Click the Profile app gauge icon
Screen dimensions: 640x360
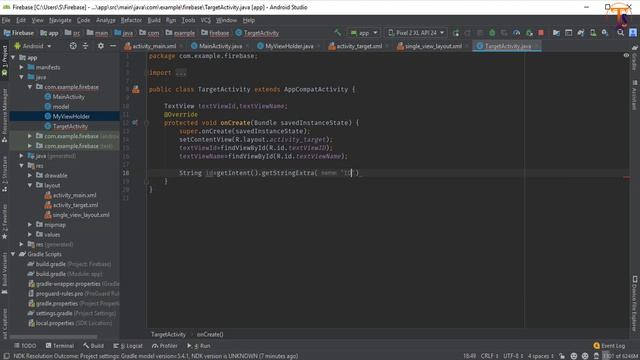(517, 33)
